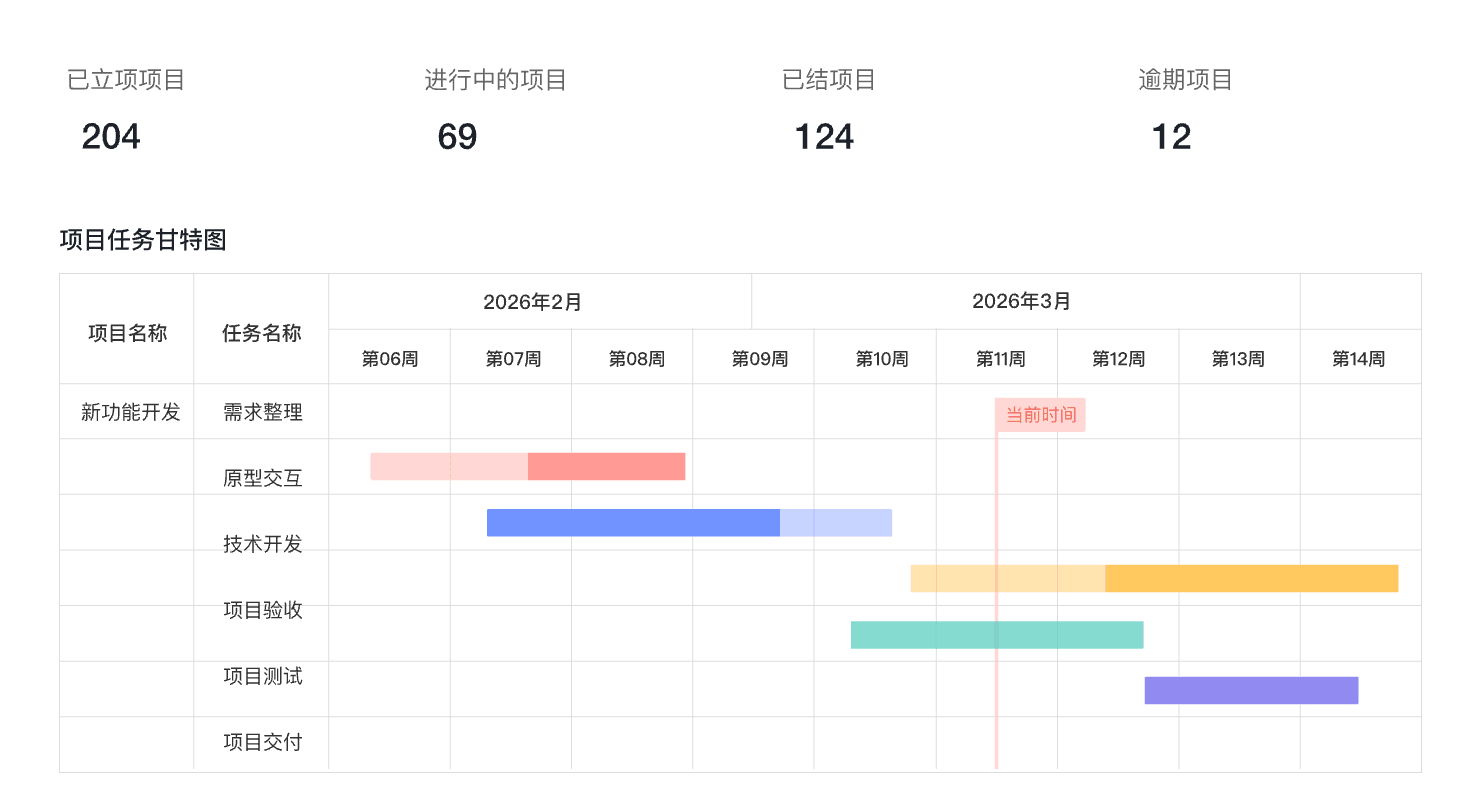Open the 逾期项目 statistic showing 12
Viewport: 1480px width, 804px height.
pyautogui.click(x=1171, y=137)
